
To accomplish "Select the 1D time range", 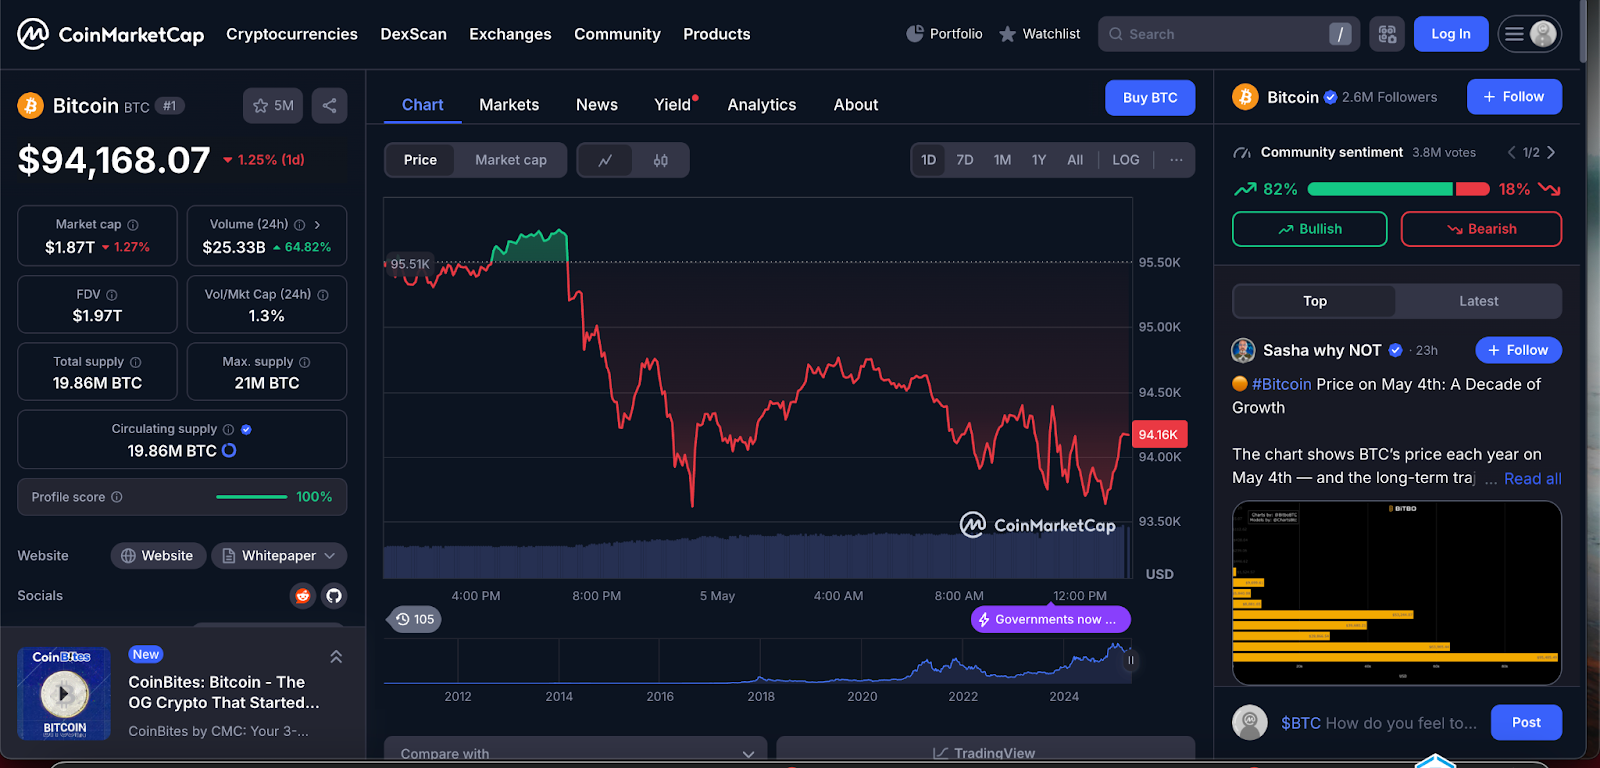I will point(929,160).
